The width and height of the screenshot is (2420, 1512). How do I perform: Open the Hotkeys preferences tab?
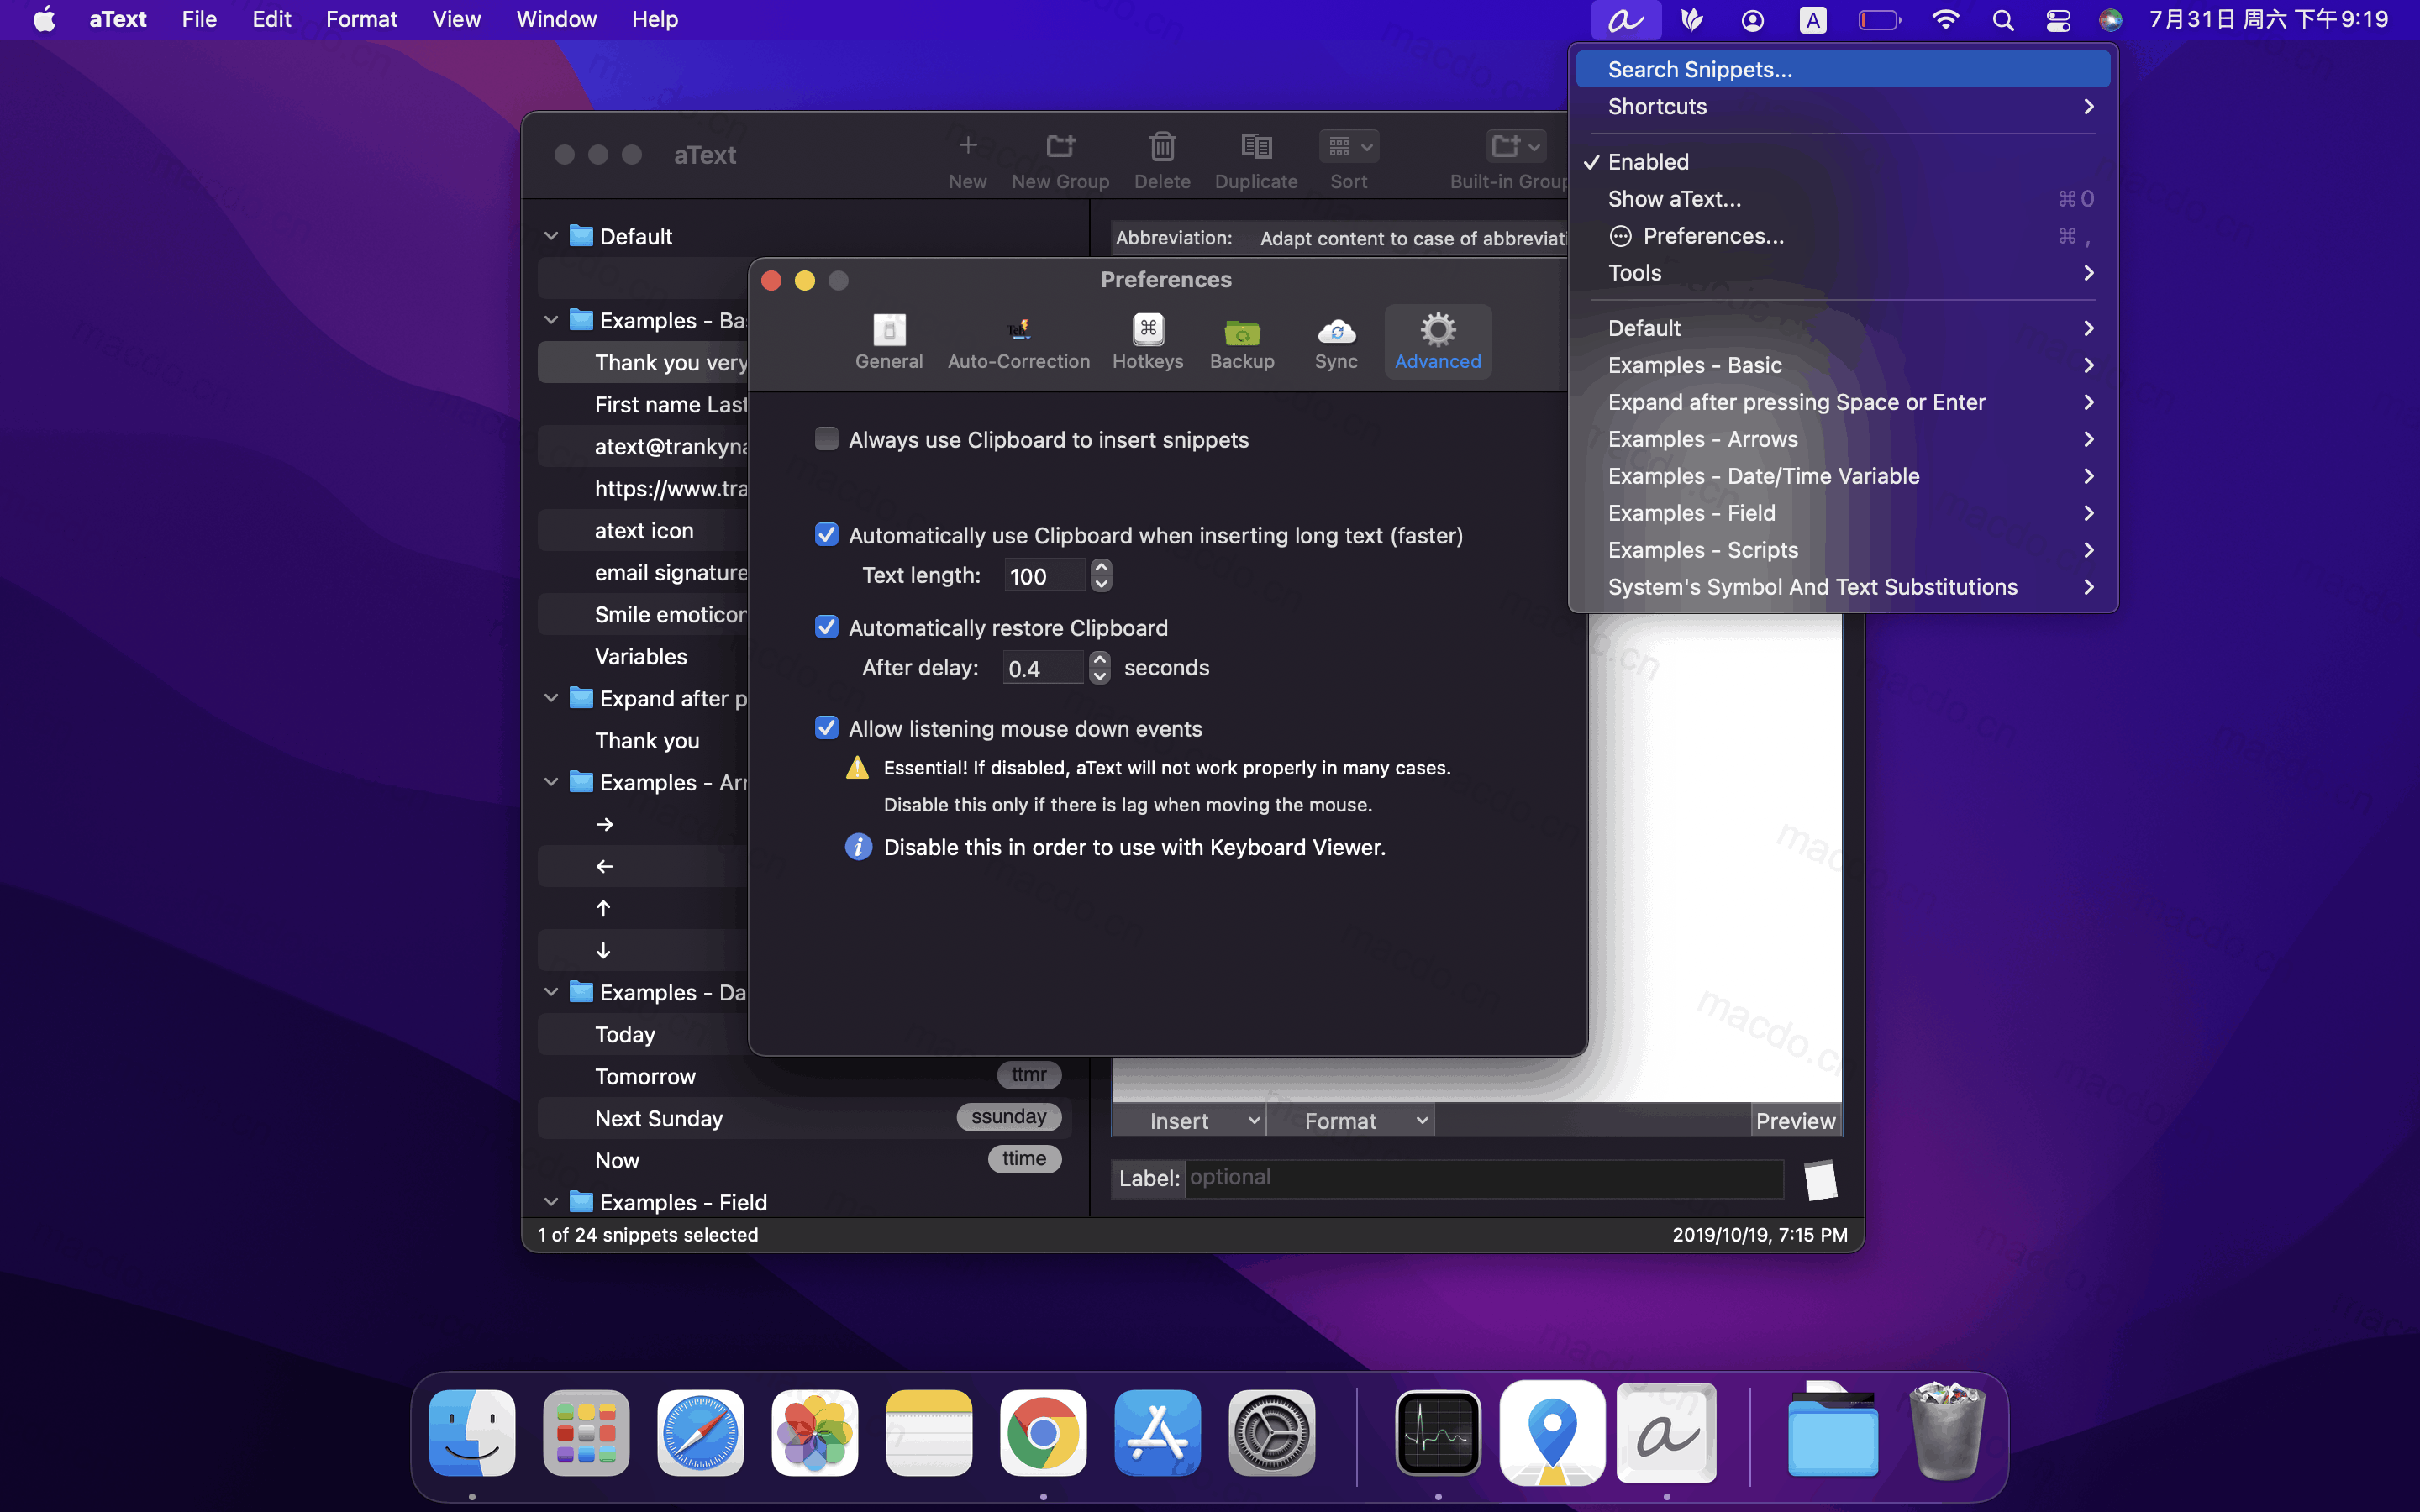1147,342
